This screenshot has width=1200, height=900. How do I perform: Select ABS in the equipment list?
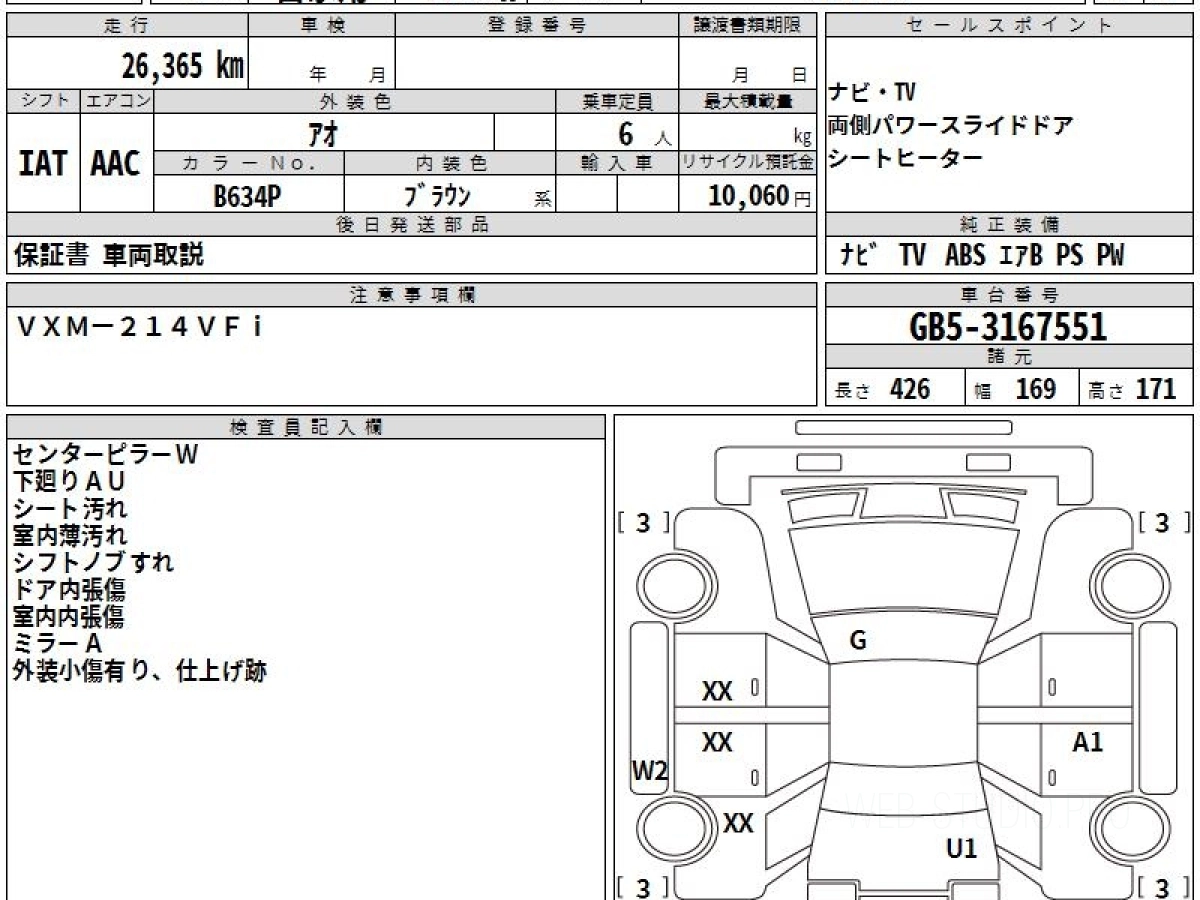tap(964, 256)
